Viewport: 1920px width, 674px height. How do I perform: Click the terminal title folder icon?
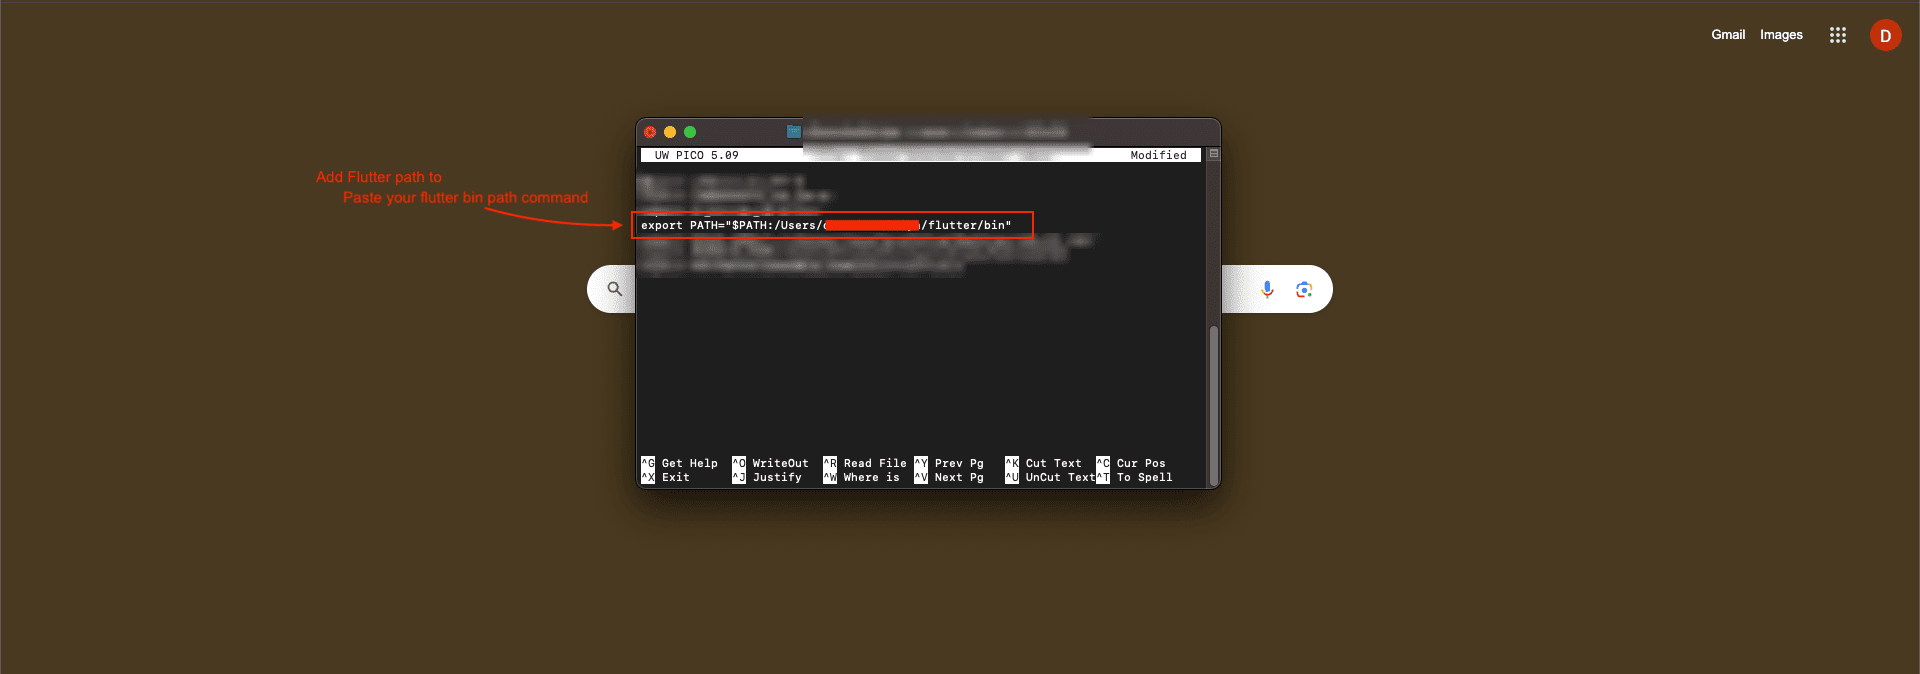tap(794, 131)
